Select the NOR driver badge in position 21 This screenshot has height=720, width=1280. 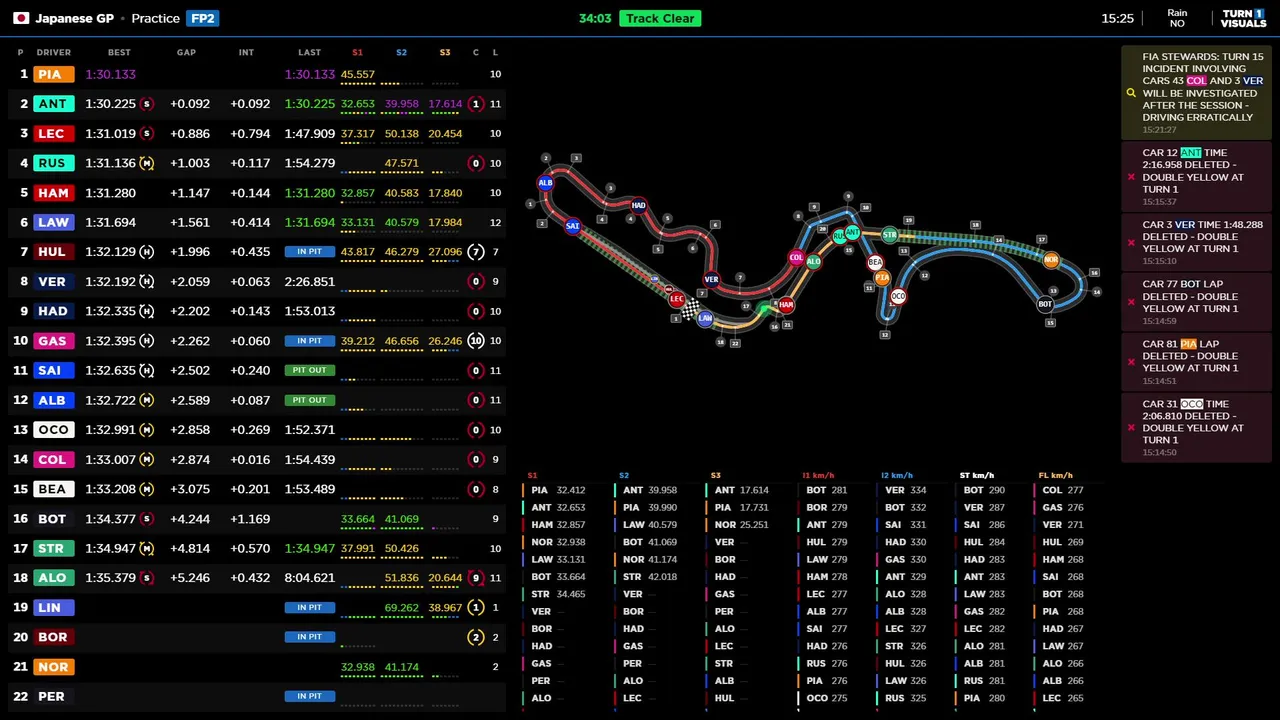53,667
